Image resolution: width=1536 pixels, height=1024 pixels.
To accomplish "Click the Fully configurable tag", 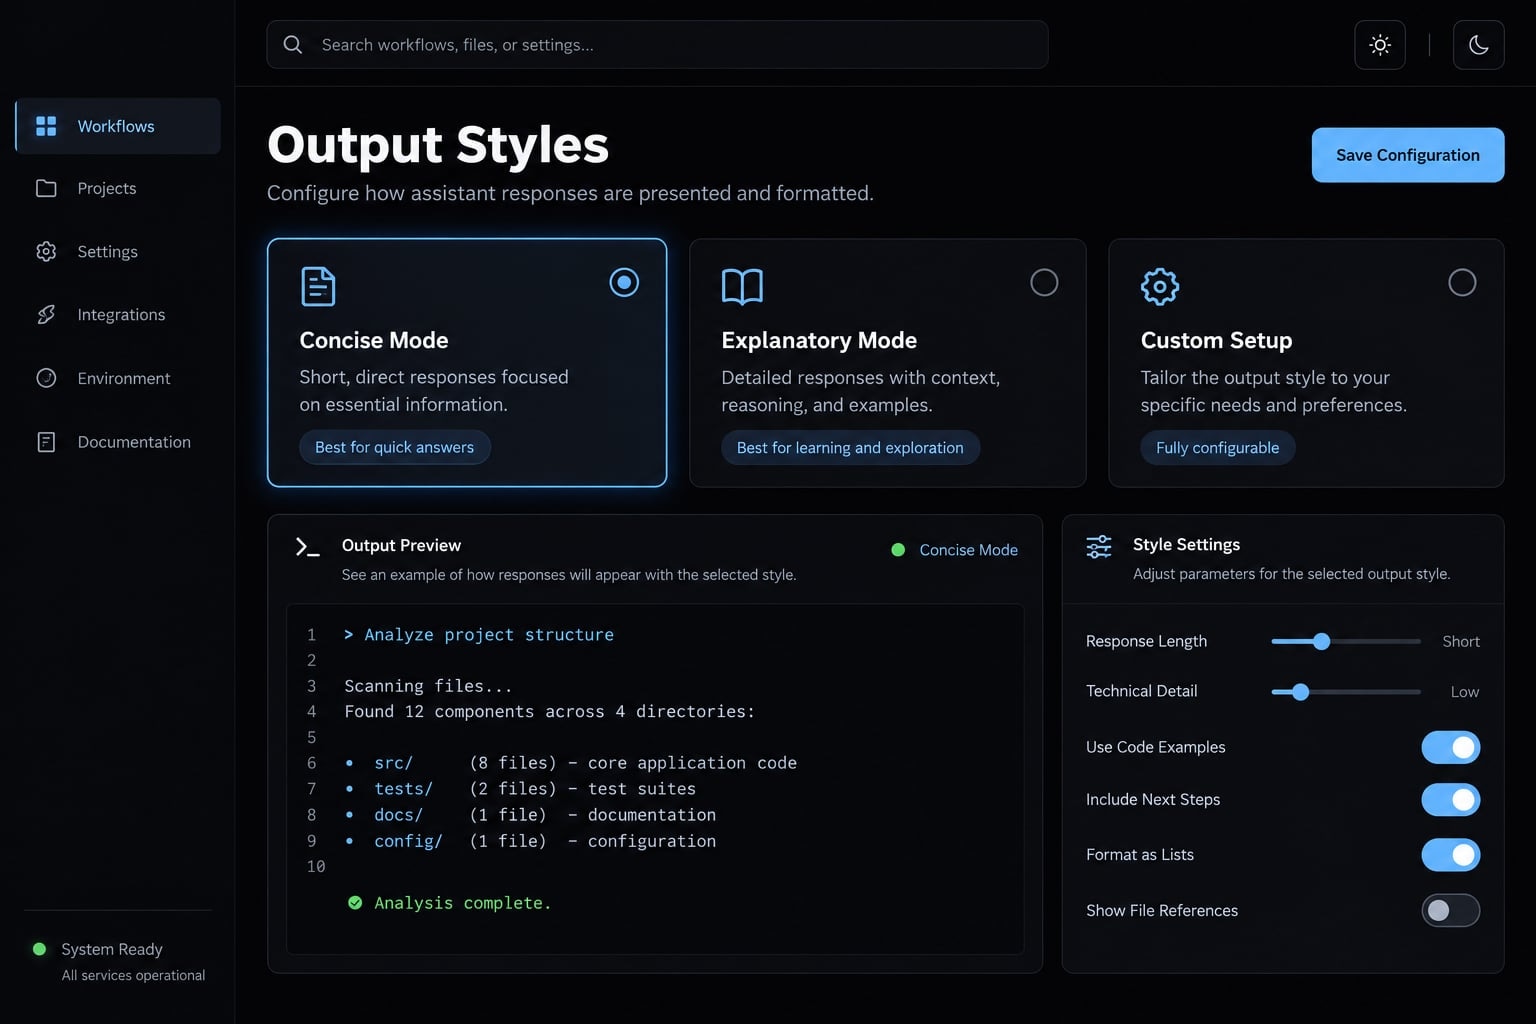I will [1218, 448].
